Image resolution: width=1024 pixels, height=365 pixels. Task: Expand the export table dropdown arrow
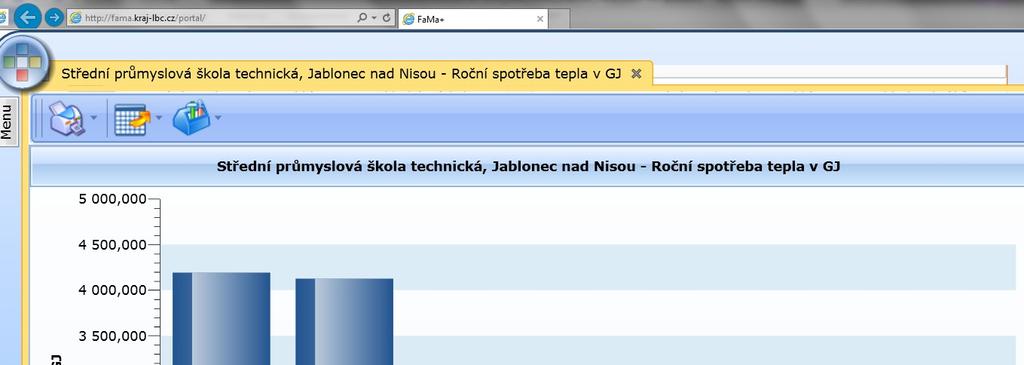point(159,118)
